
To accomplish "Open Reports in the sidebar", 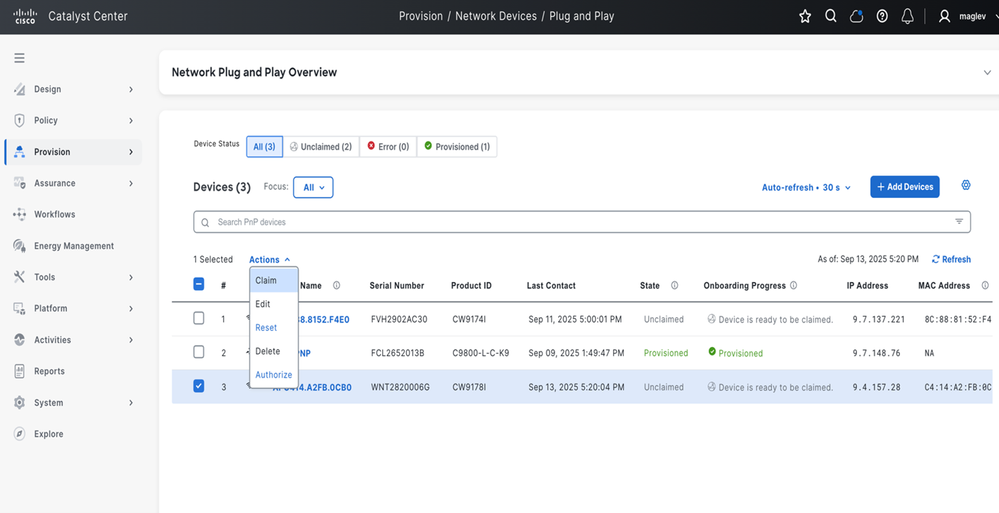I will 49,371.
